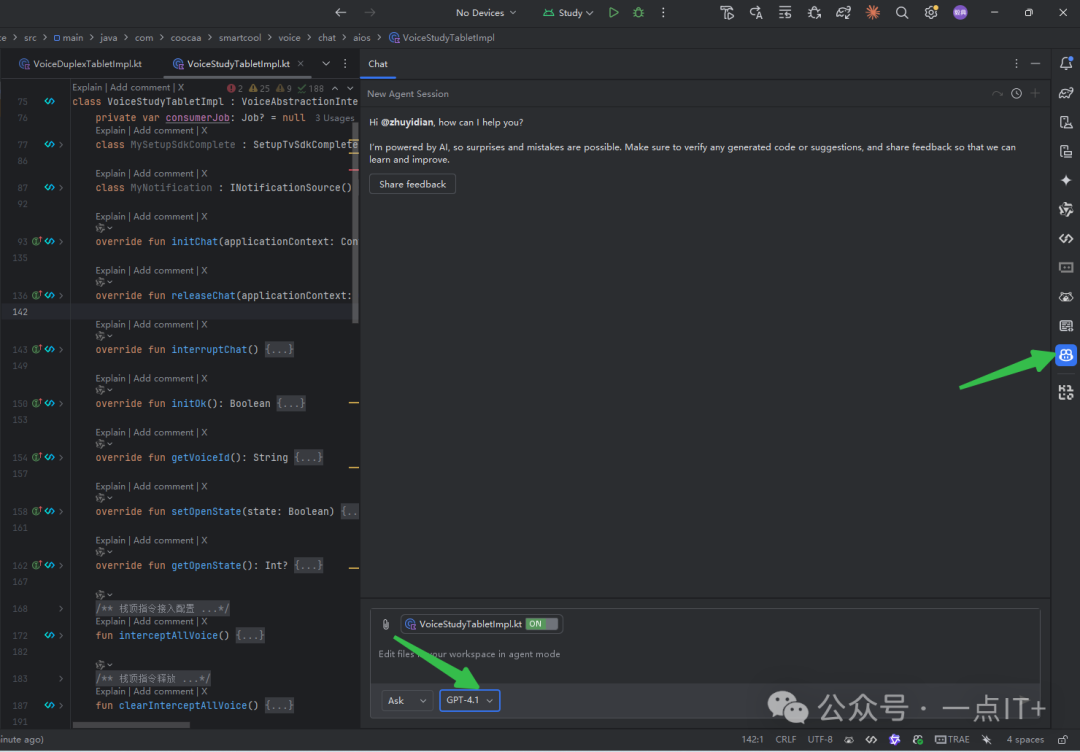Open the Gemini sparkle tool window icon

[x=1066, y=180]
